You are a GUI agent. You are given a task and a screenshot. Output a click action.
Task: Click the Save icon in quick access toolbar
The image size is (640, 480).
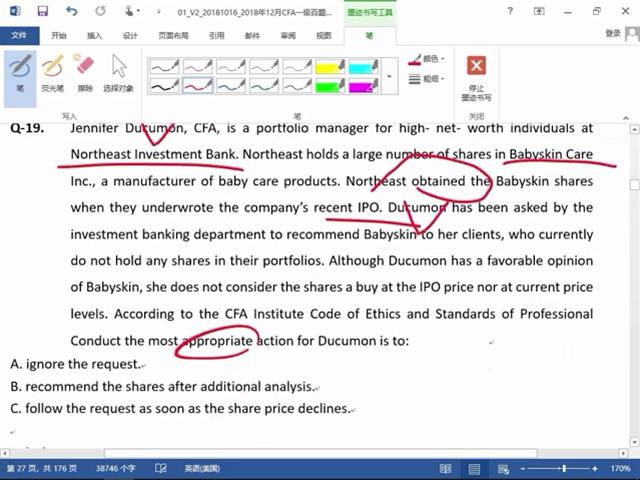pyautogui.click(x=42, y=11)
